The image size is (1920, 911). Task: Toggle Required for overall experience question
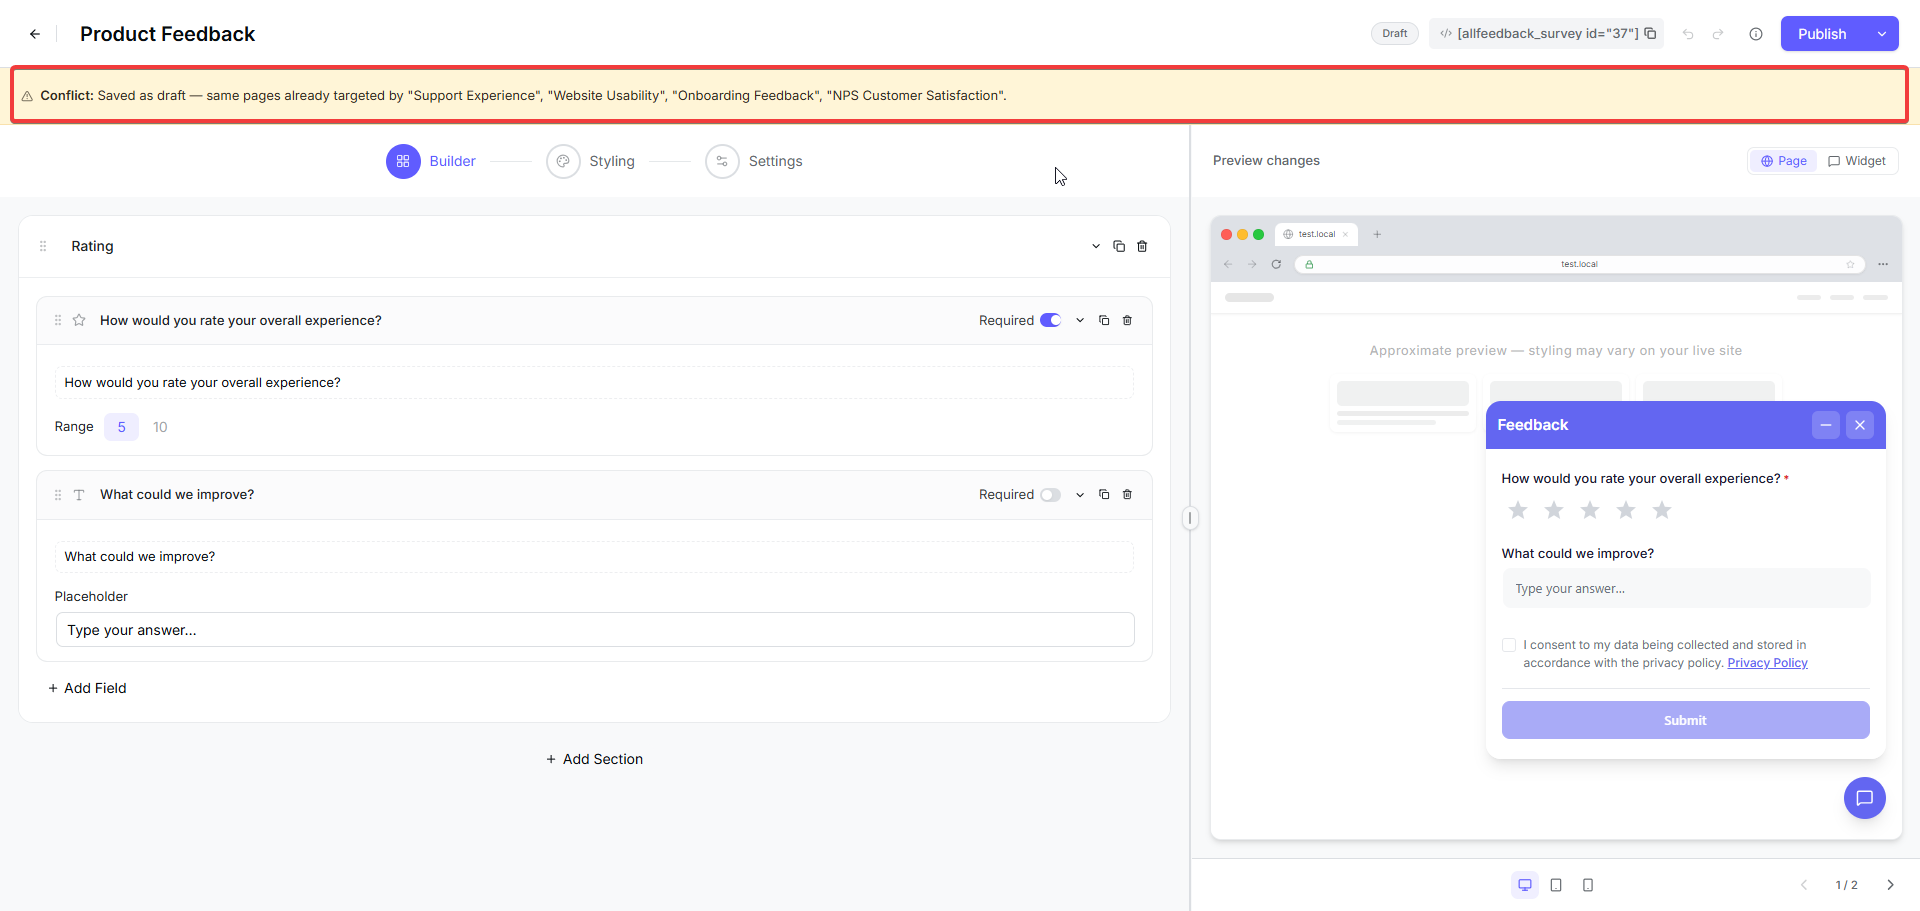pos(1050,320)
